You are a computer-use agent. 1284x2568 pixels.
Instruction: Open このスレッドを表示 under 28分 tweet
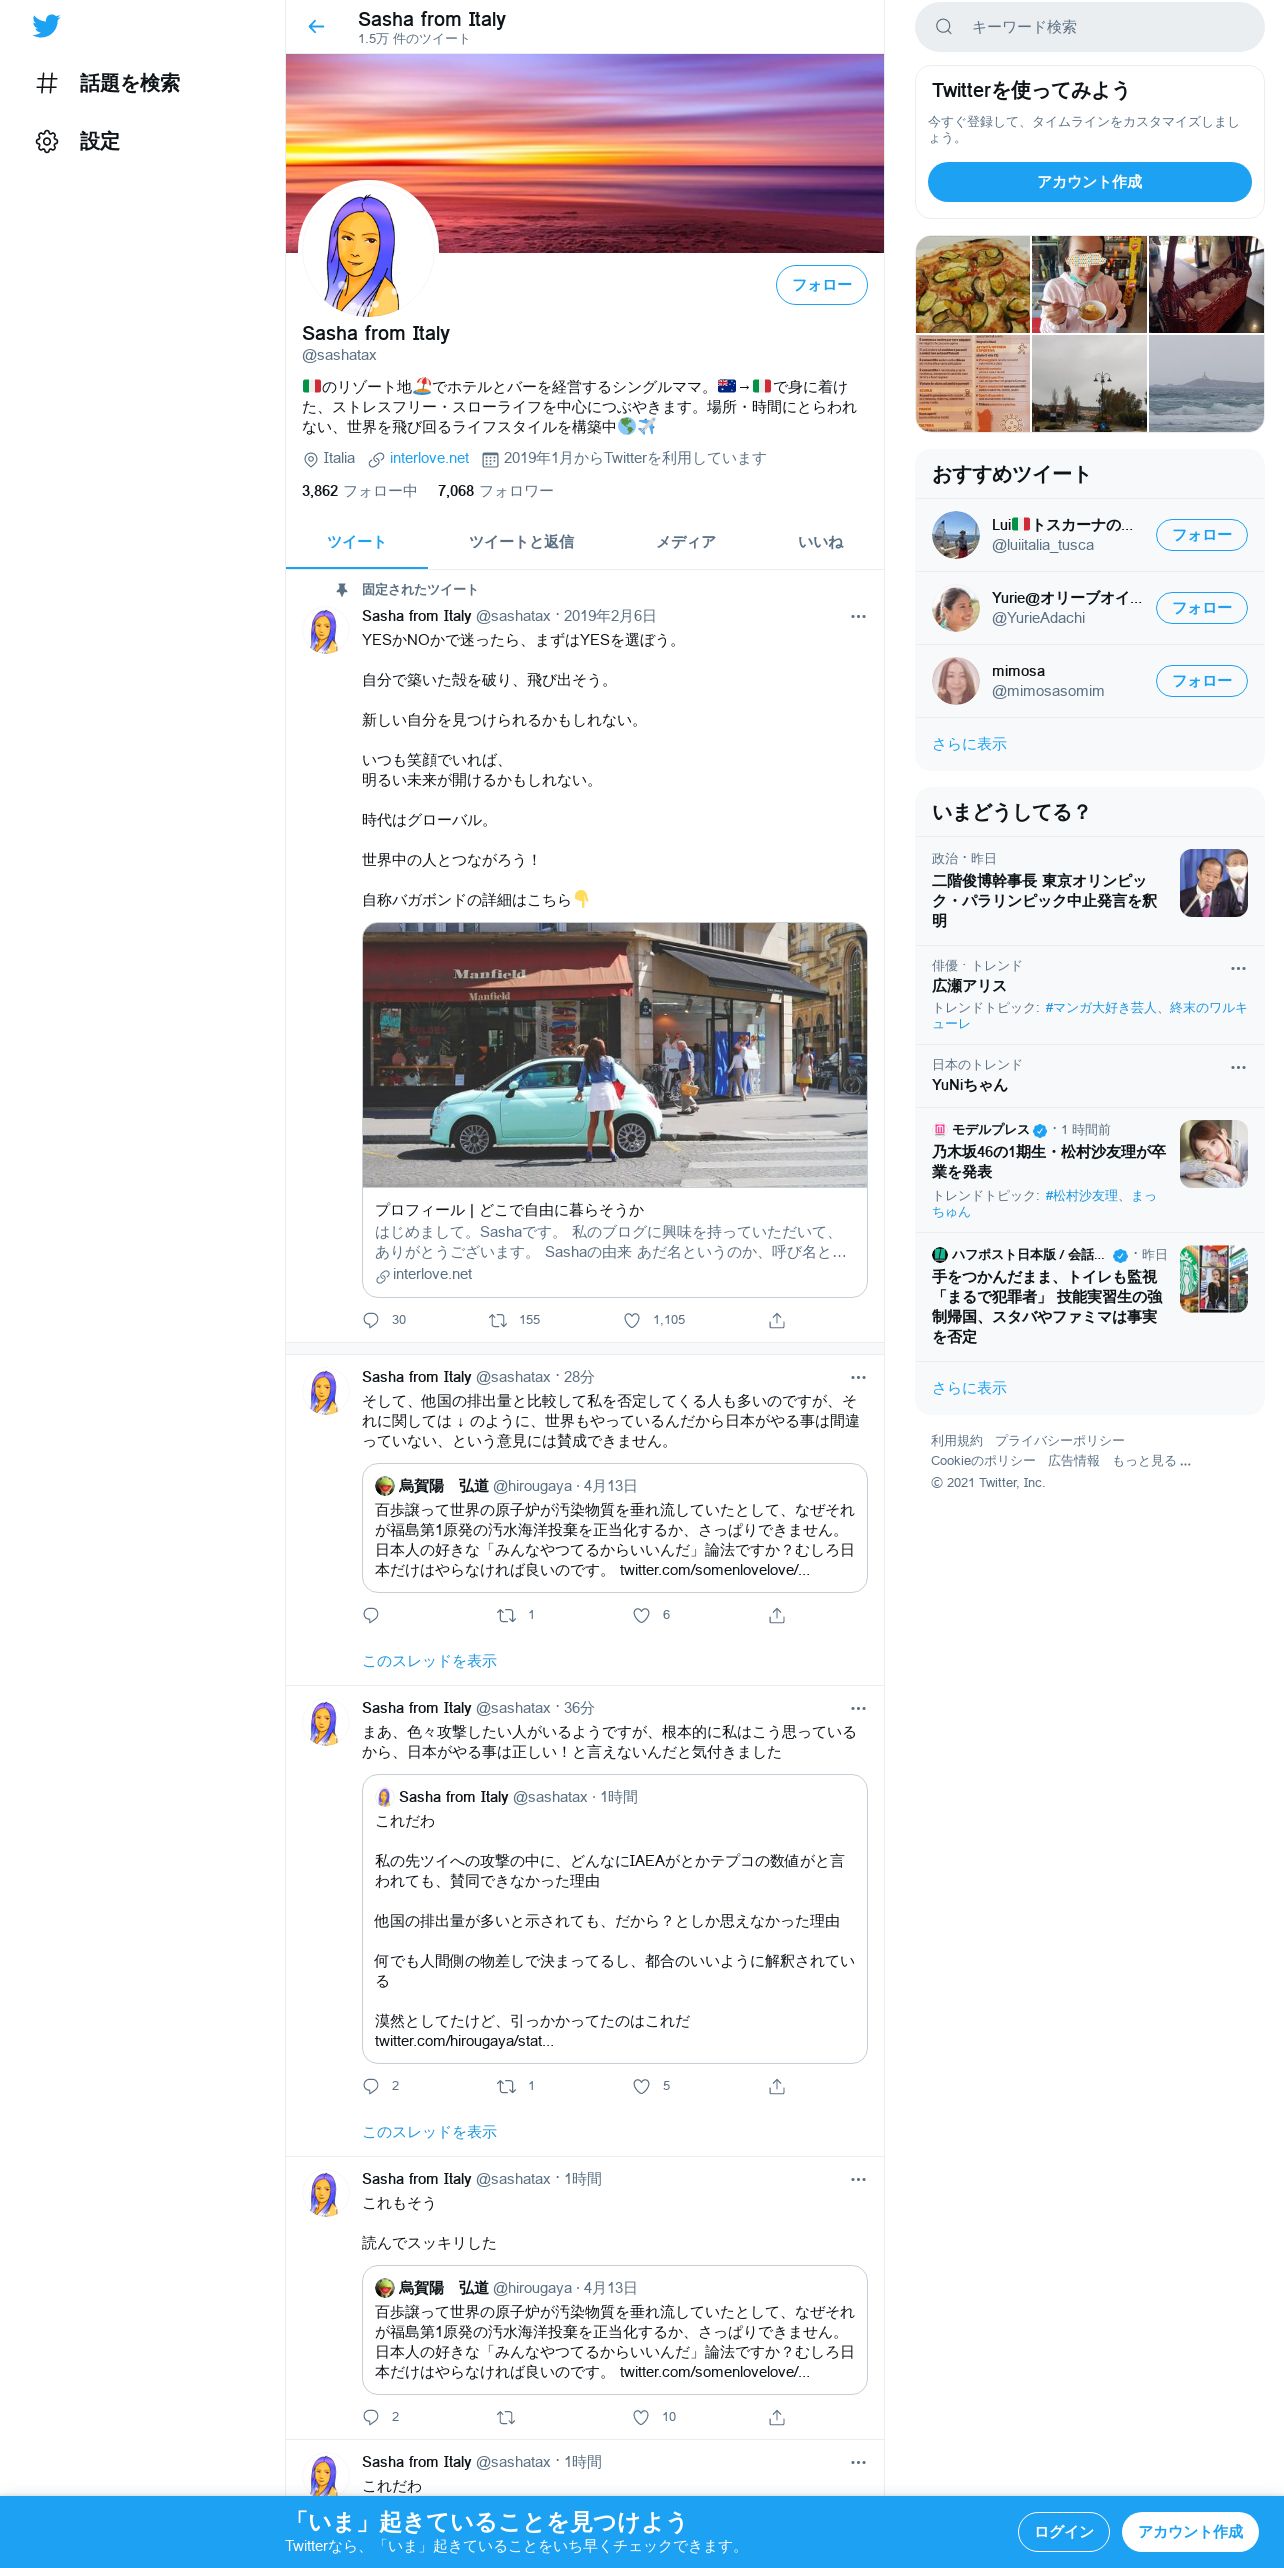click(429, 1661)
